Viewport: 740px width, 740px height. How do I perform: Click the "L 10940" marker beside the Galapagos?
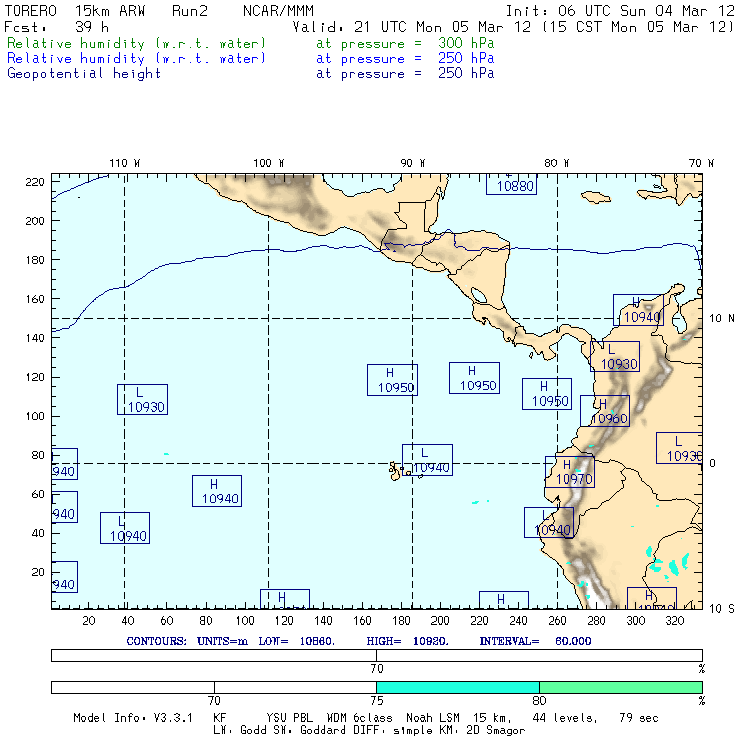tap(428, 460)
